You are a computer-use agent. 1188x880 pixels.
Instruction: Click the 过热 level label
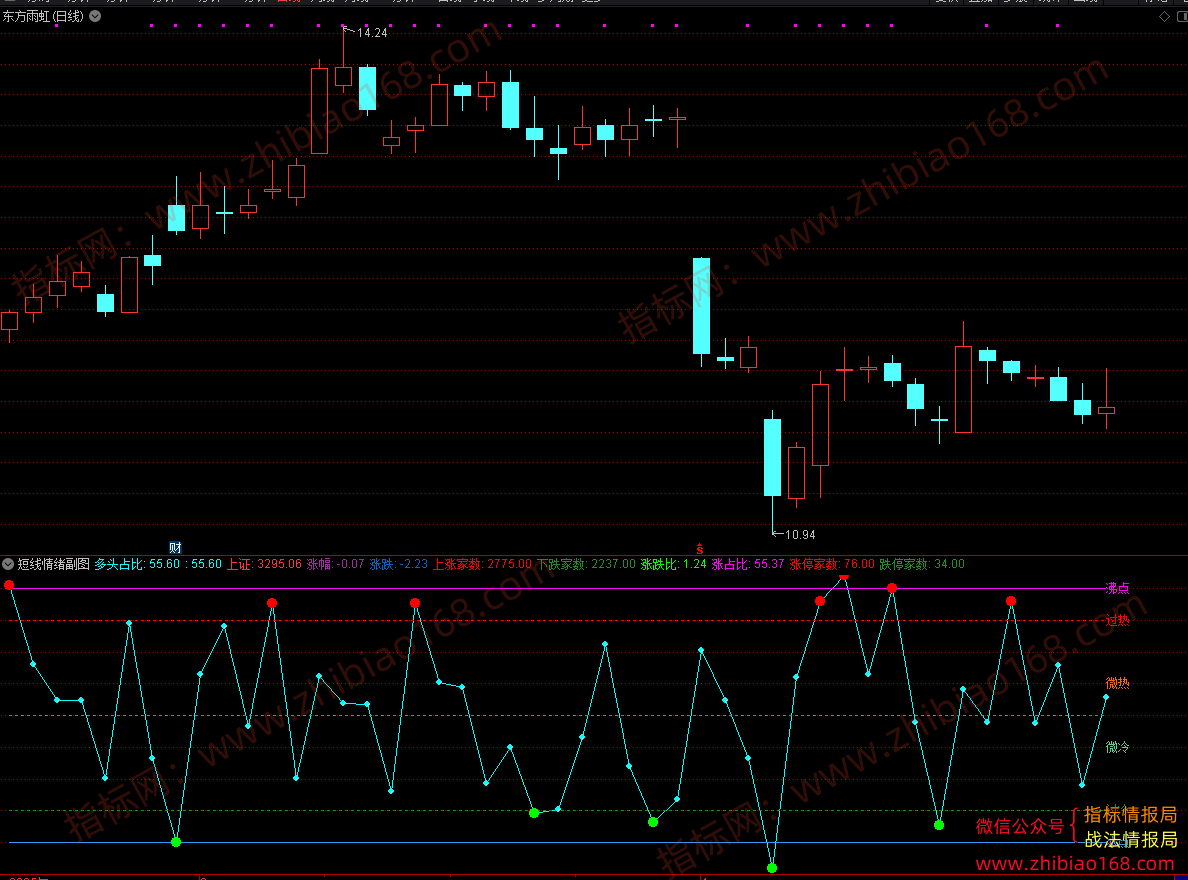[x=1117, y=621]
